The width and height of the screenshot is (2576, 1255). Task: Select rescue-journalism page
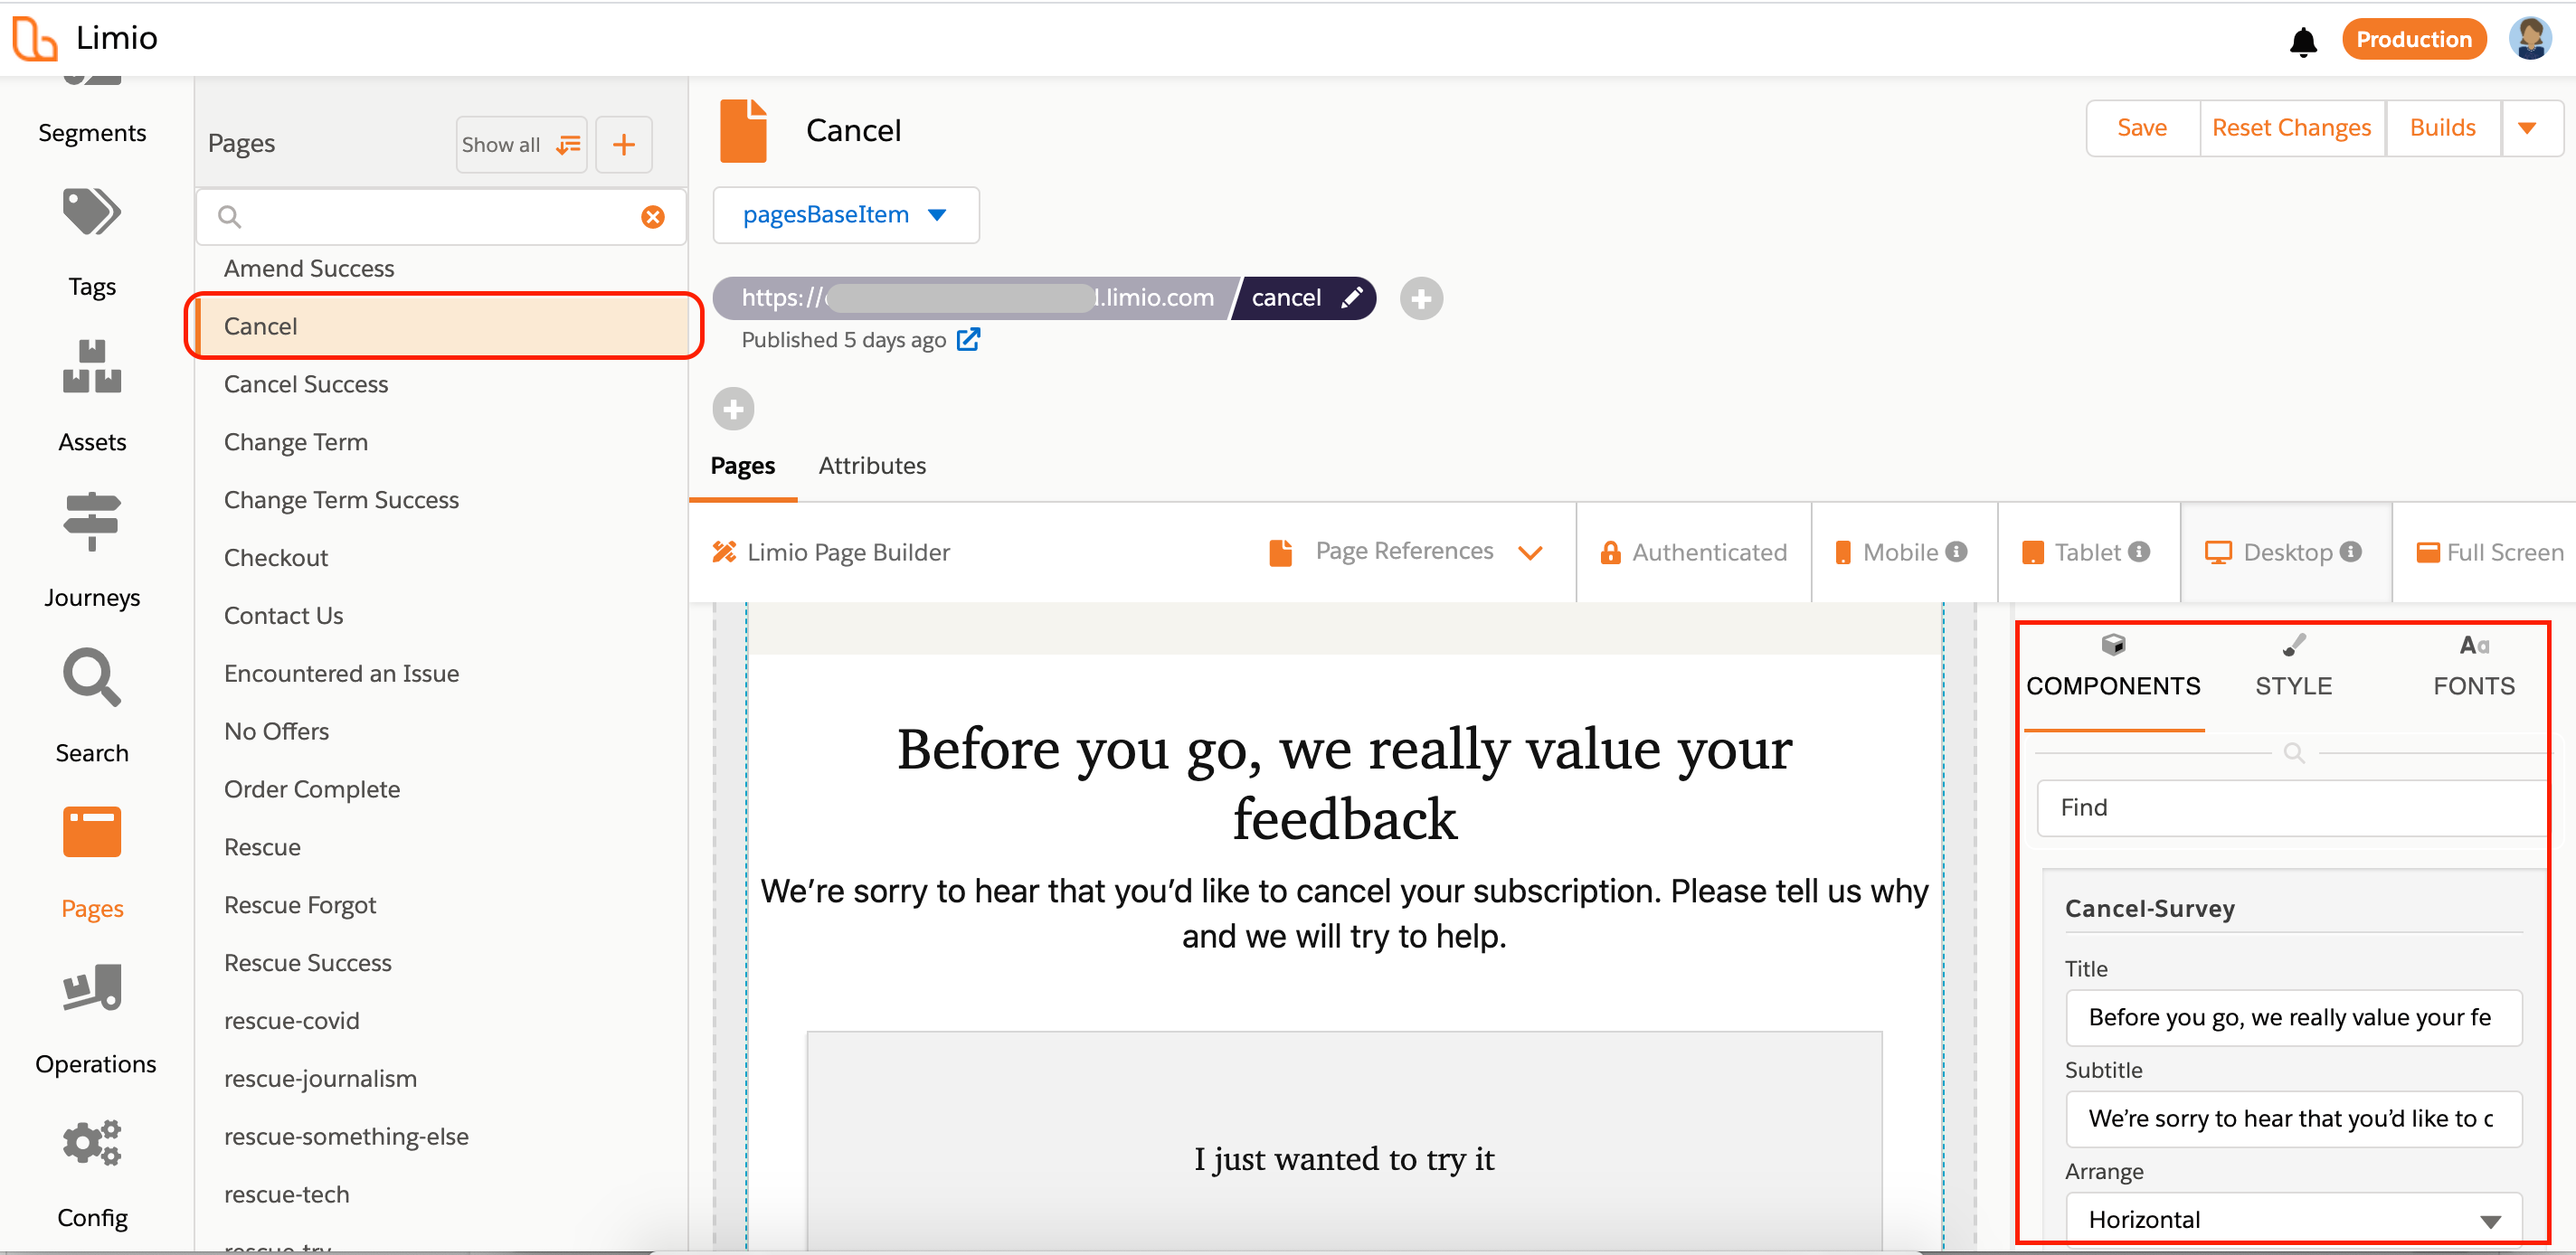(x=441, y=1079)
